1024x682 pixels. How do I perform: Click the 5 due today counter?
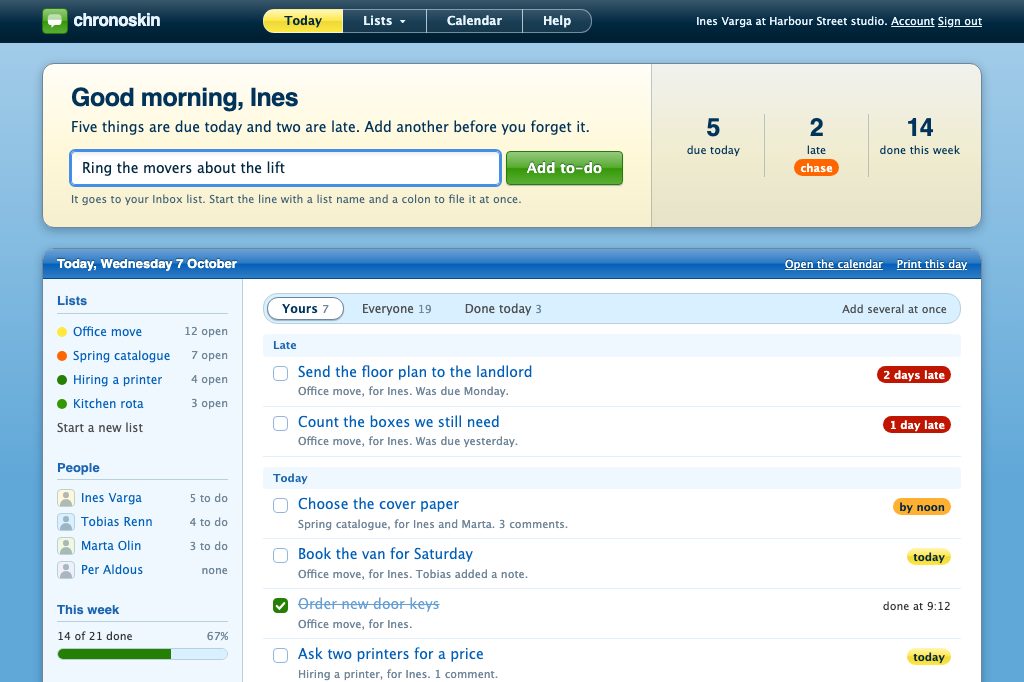click(x=713, y=136)
